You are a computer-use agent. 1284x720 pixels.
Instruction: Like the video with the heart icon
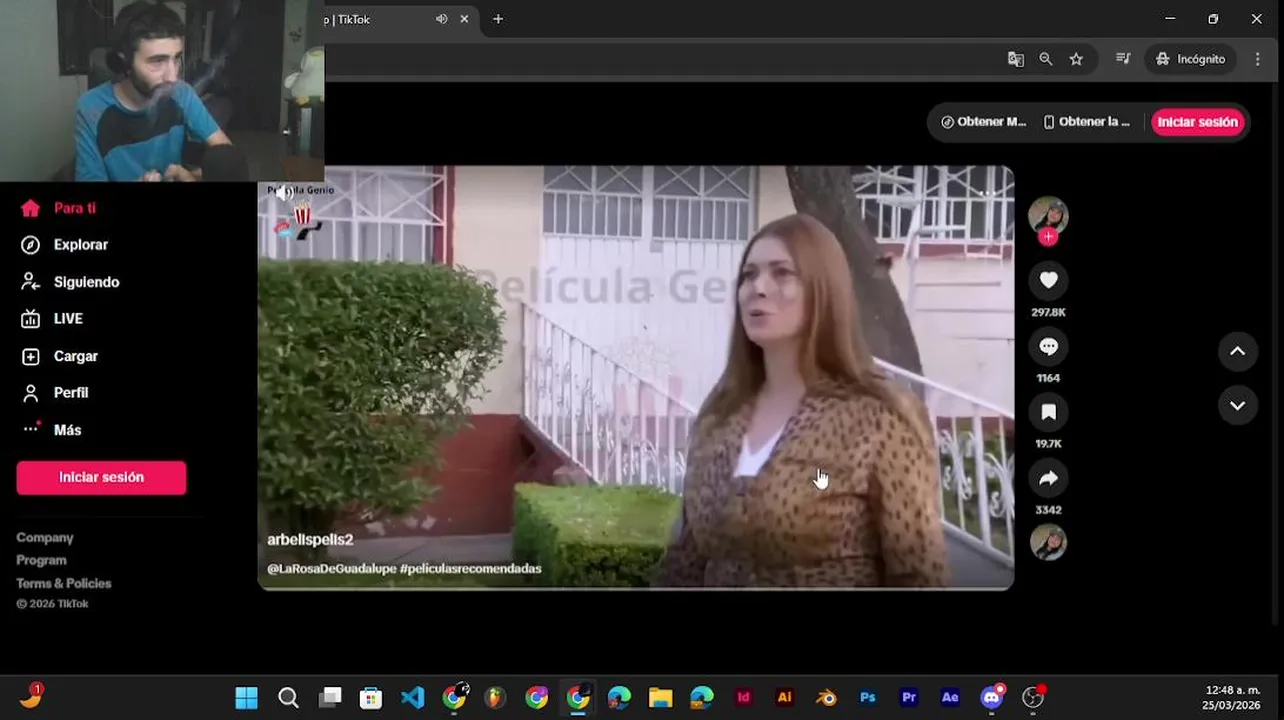coord(1048,280)
